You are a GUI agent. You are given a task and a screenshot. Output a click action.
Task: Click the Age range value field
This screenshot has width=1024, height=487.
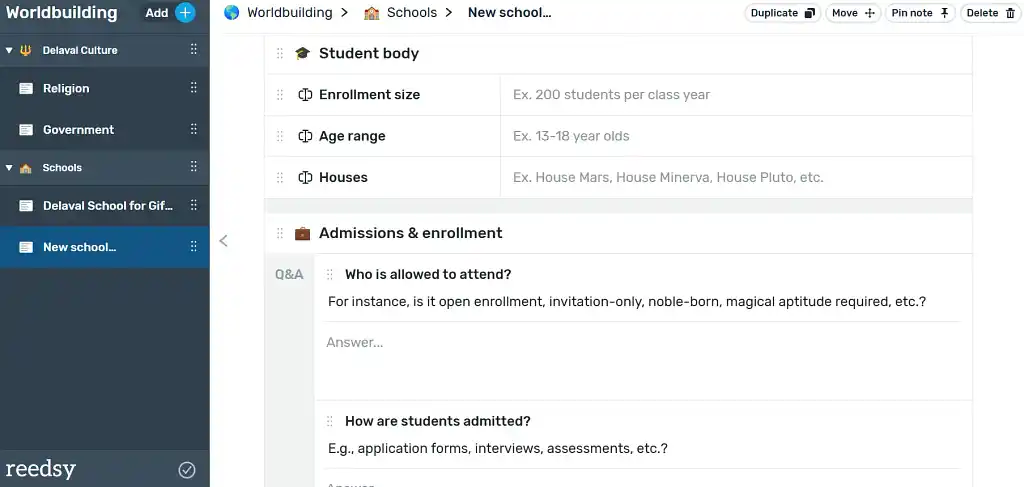pyautogui.click(x=736, y=136)
